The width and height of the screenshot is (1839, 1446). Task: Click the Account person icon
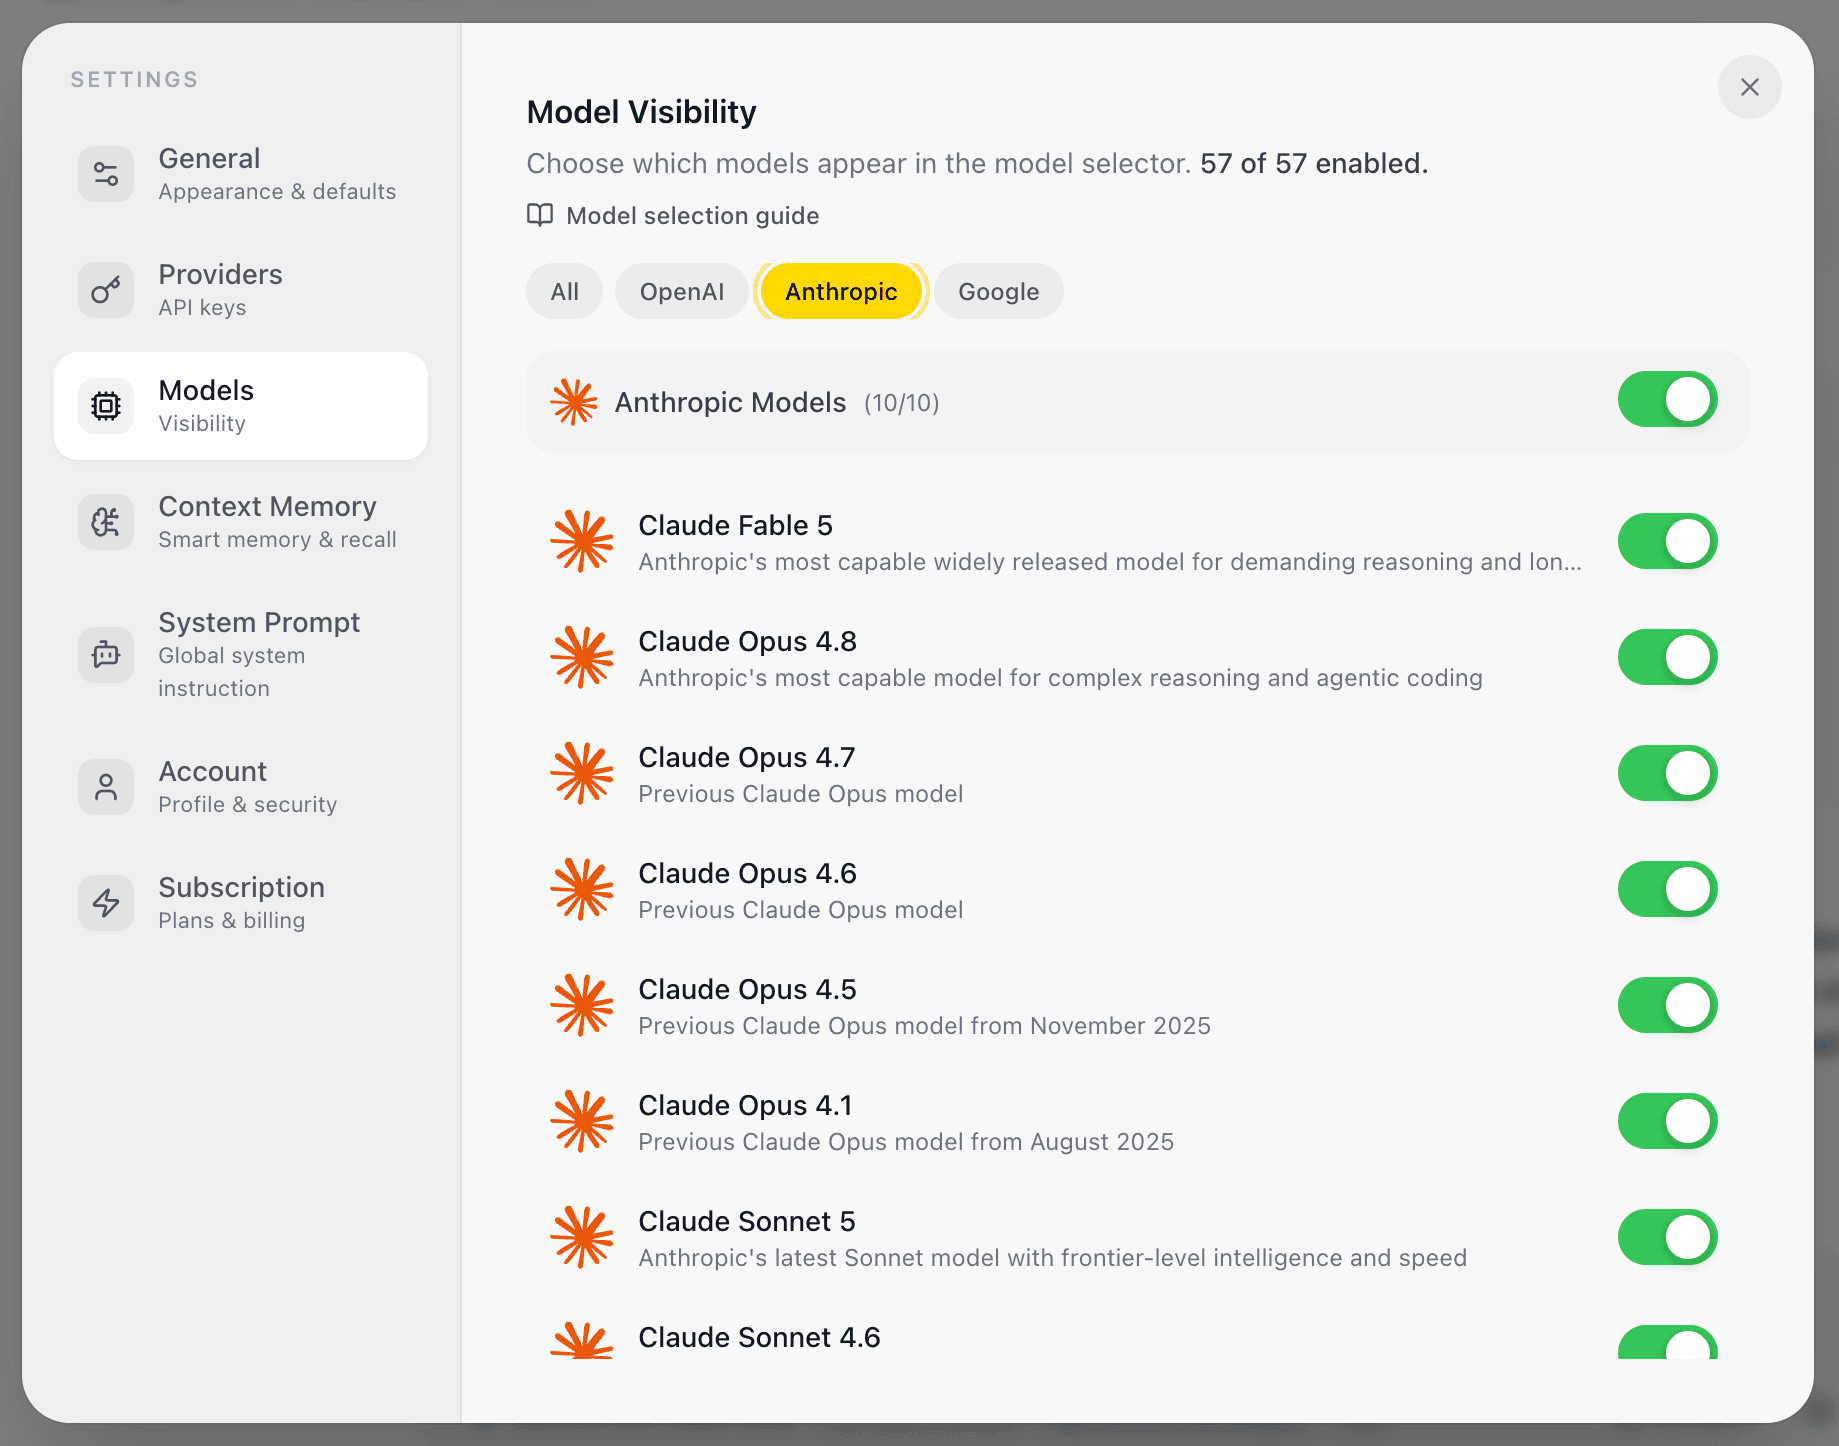point(106,787)
